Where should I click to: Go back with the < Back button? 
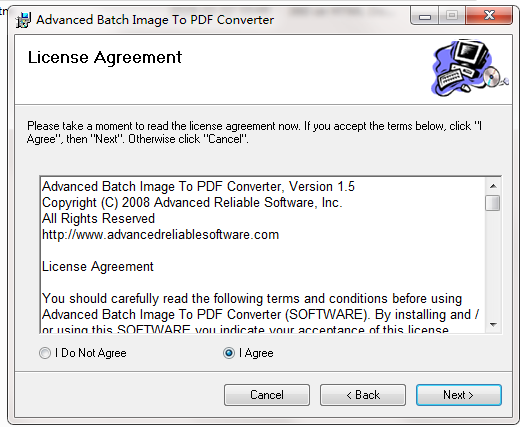click(x=363, y=395)
